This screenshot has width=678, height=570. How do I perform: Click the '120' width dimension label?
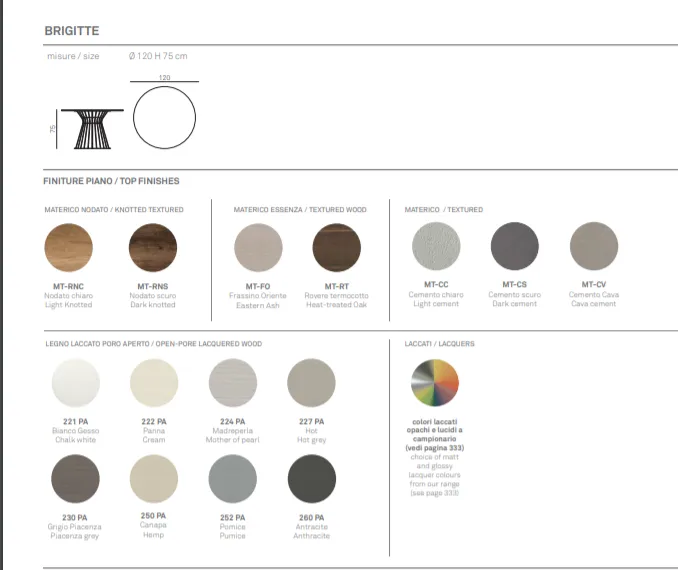tap(164, 77)
